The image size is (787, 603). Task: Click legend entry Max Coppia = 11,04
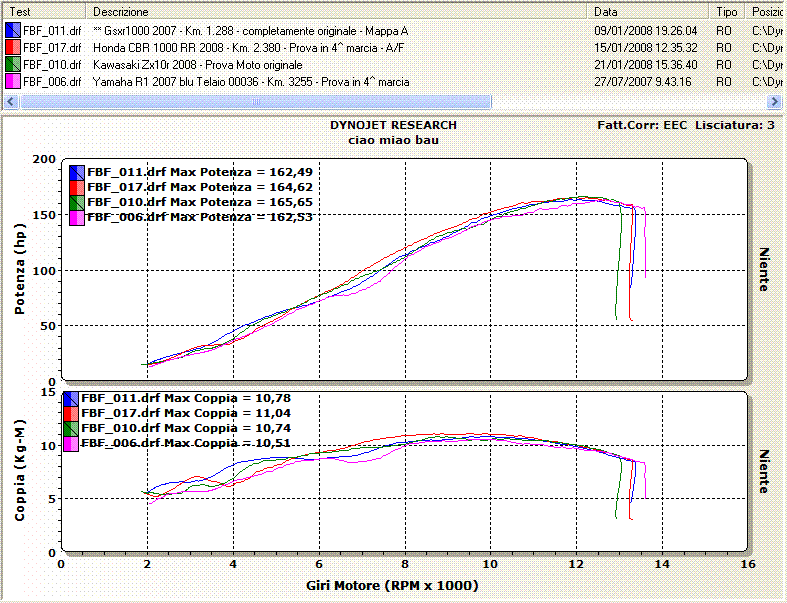pyautogui.click(x=186, y=413)
